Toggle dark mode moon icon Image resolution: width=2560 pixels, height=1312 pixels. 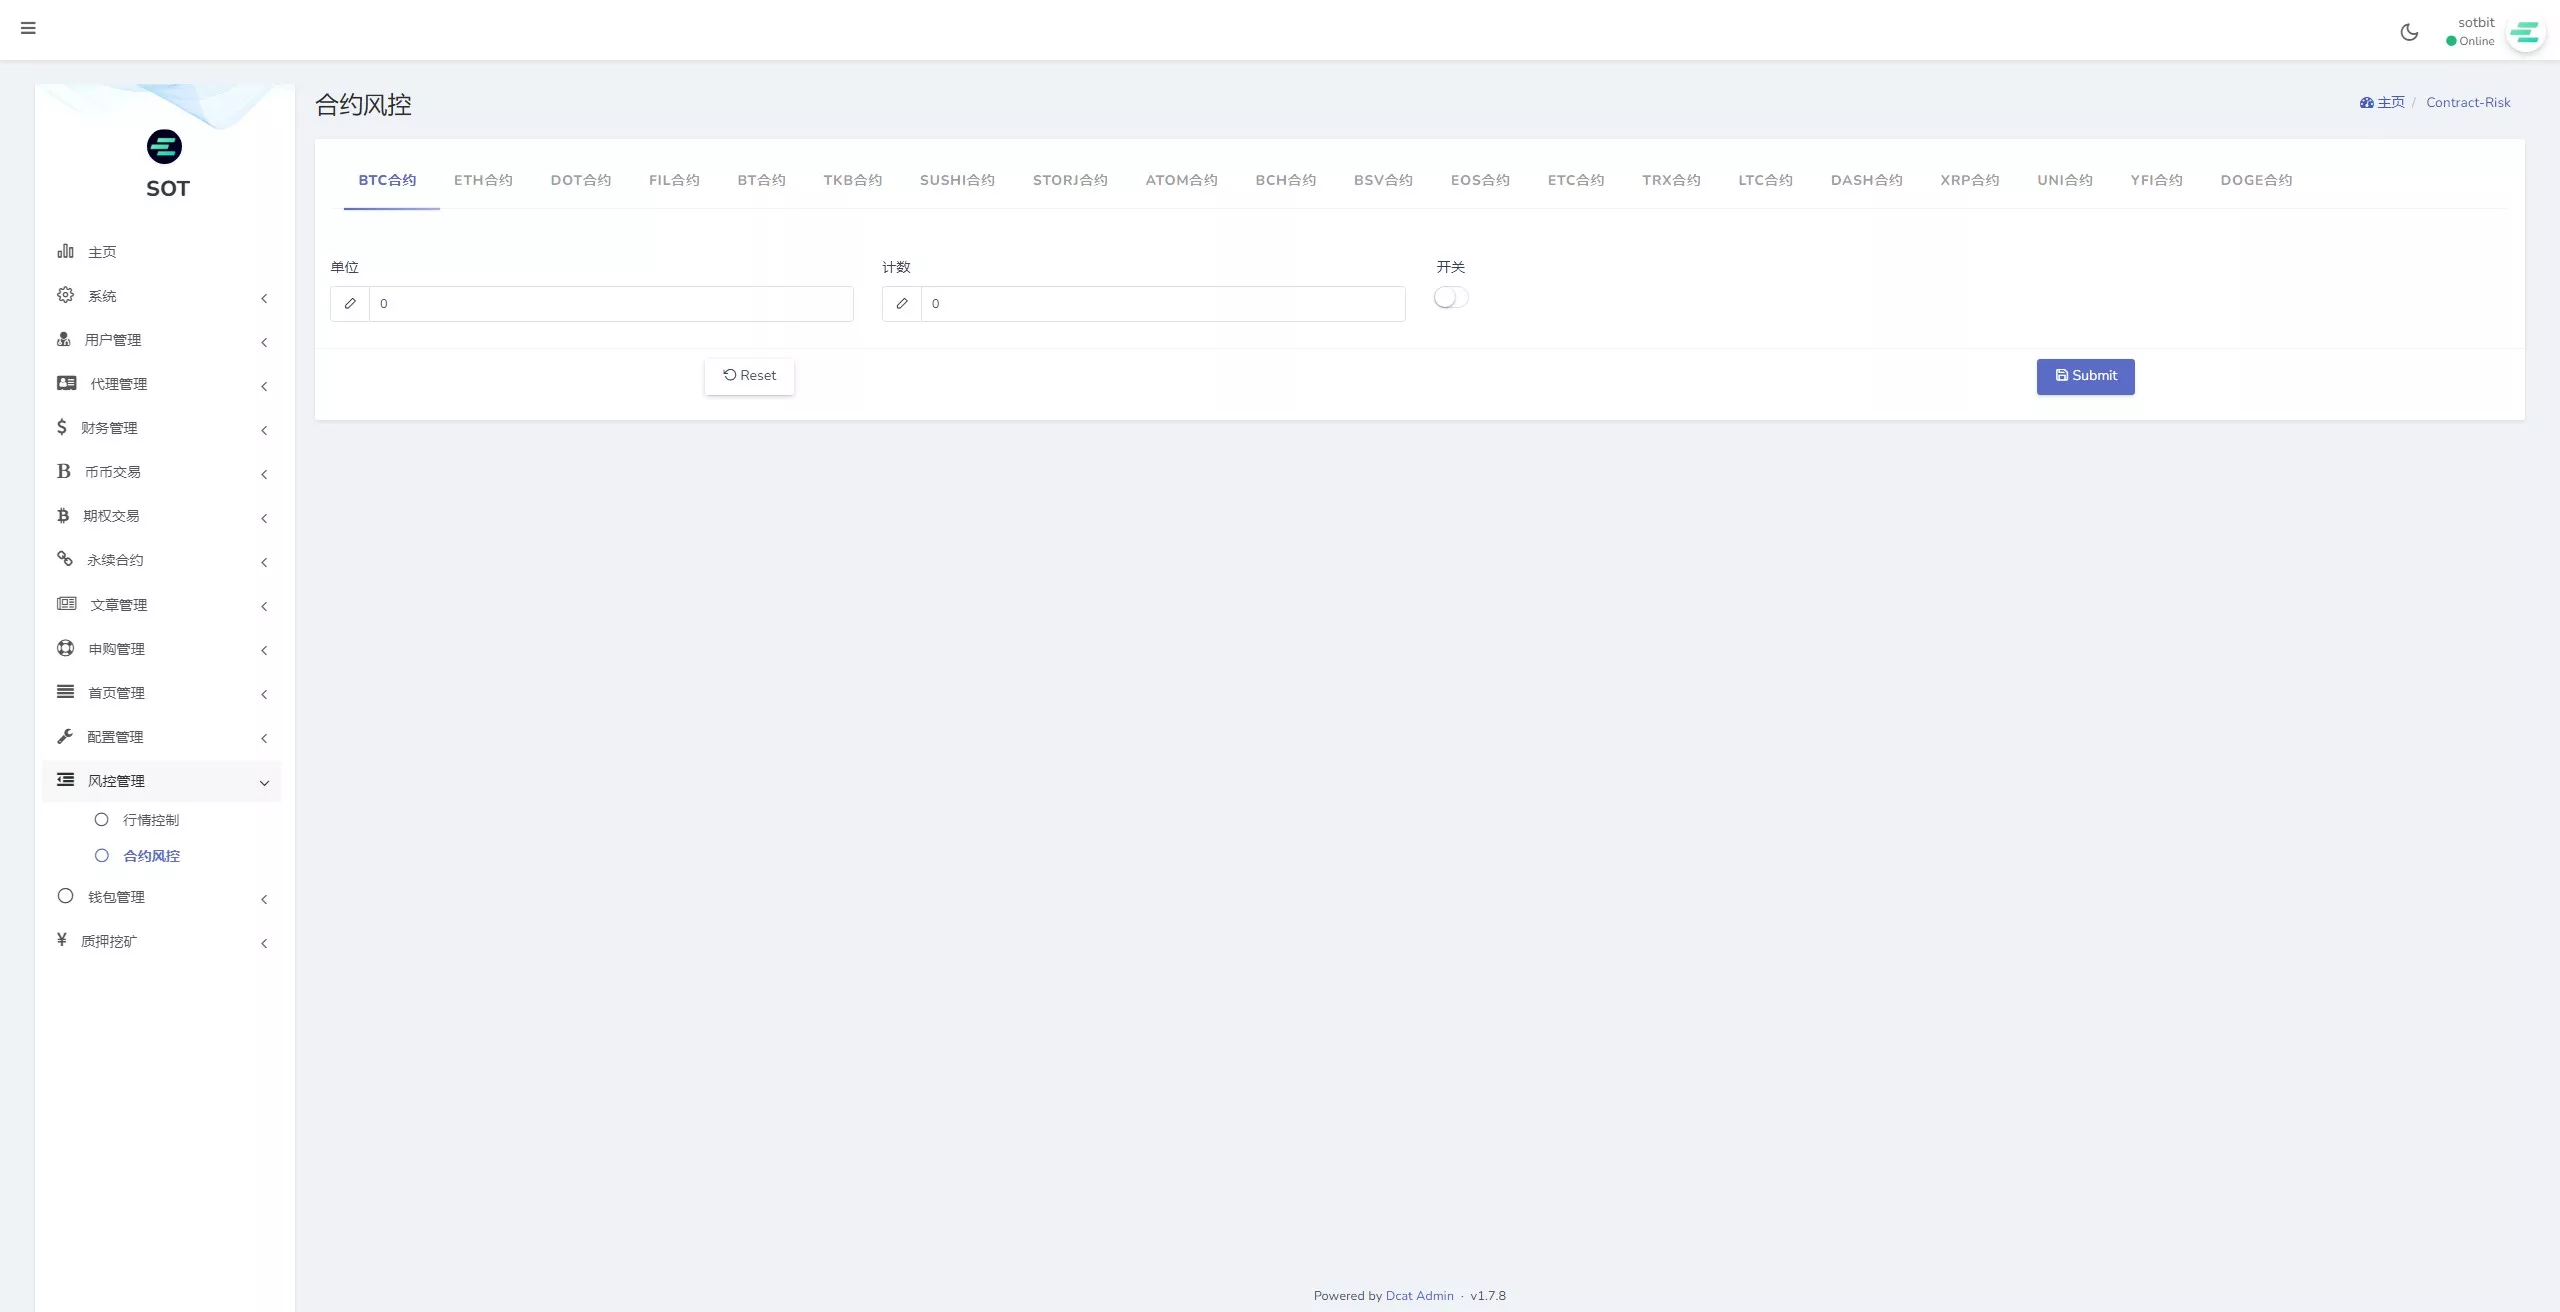(x=2409, y=32)
